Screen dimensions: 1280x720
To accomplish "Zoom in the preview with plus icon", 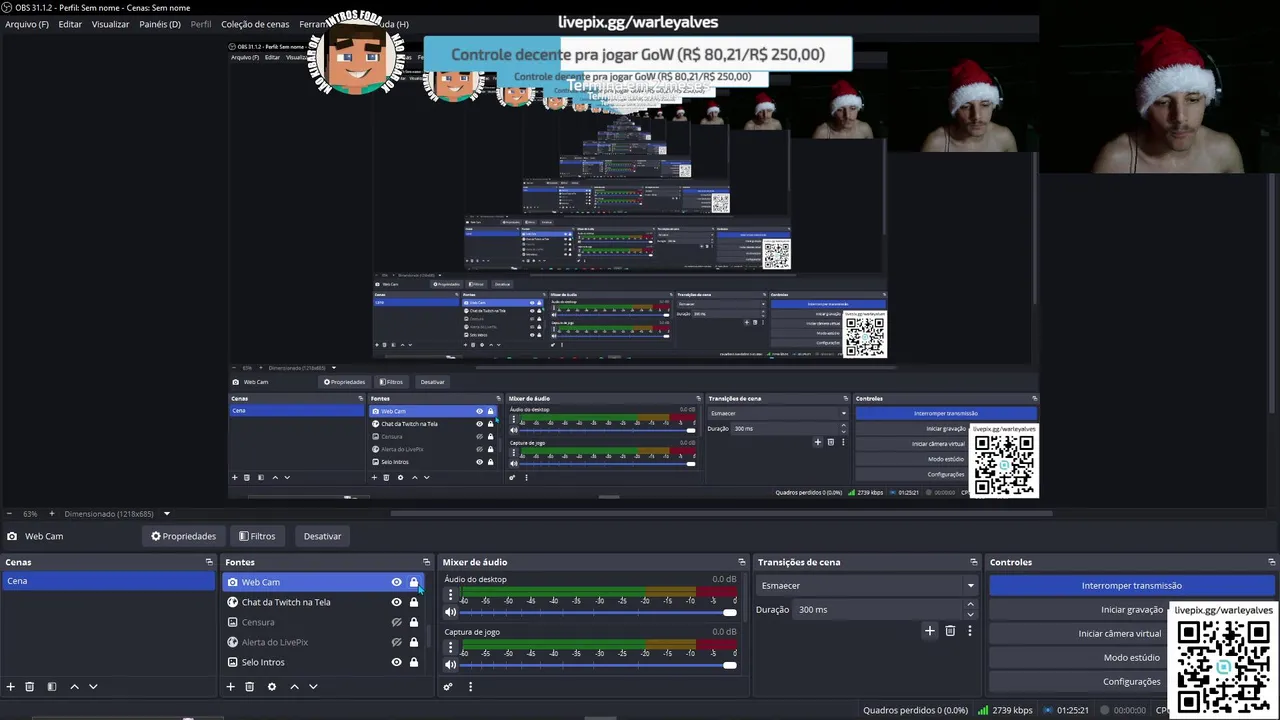I will click(52, 514).
